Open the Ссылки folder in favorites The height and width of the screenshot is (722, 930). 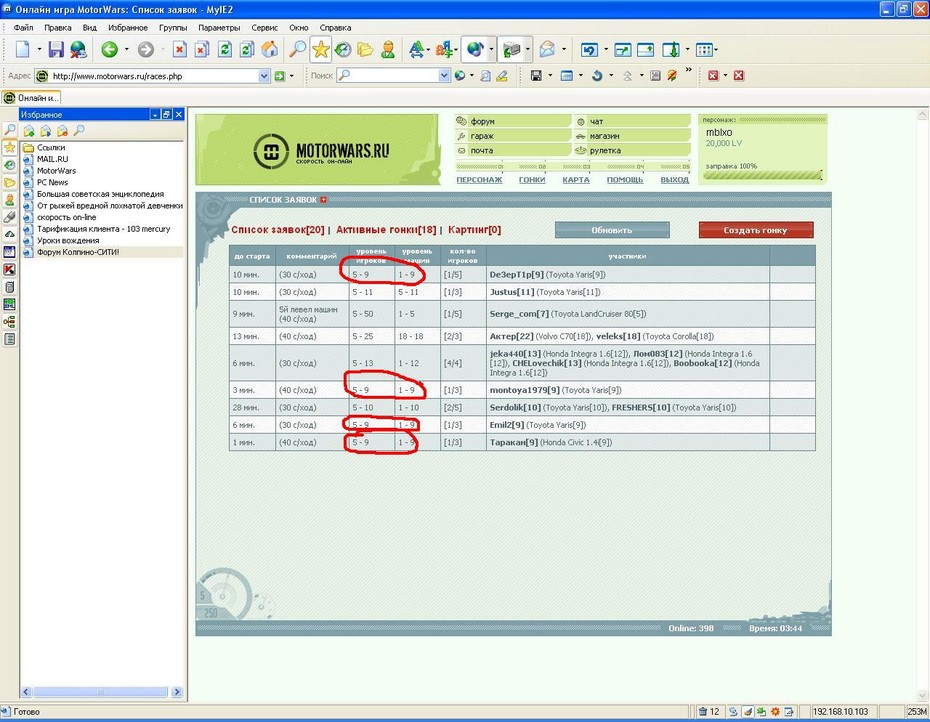[x=51, y=147]
